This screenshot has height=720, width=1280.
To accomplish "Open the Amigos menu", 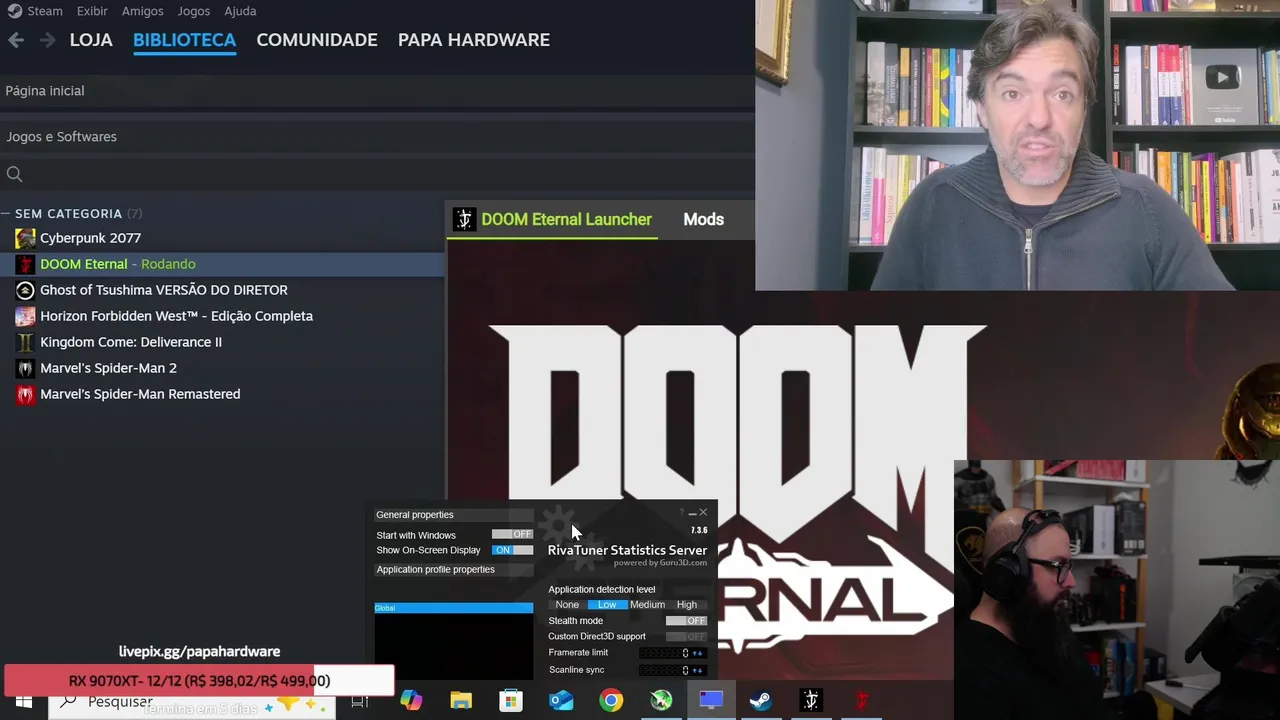I will pyautogui.click(x=142, y=11).
